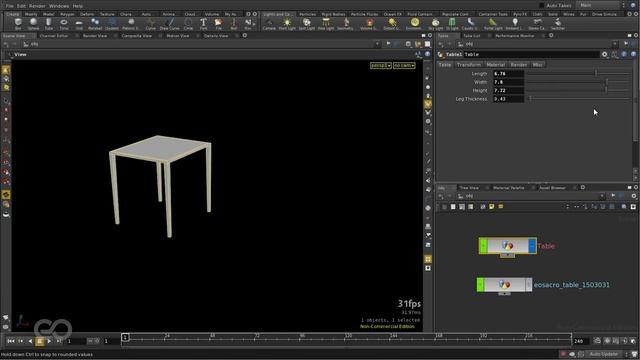
Task: Click the Height value field 7.72
Action: 508,90
